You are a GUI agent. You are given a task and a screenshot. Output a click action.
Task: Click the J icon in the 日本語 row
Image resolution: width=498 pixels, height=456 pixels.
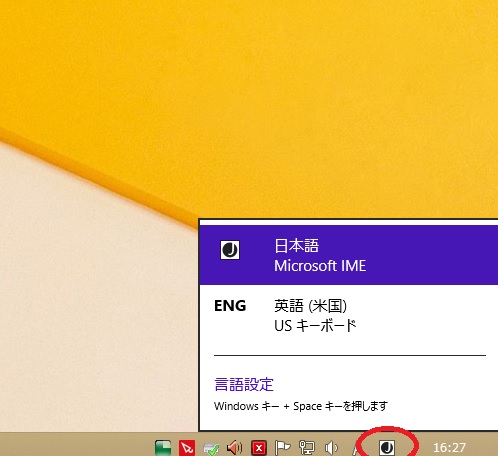point(230,250)
